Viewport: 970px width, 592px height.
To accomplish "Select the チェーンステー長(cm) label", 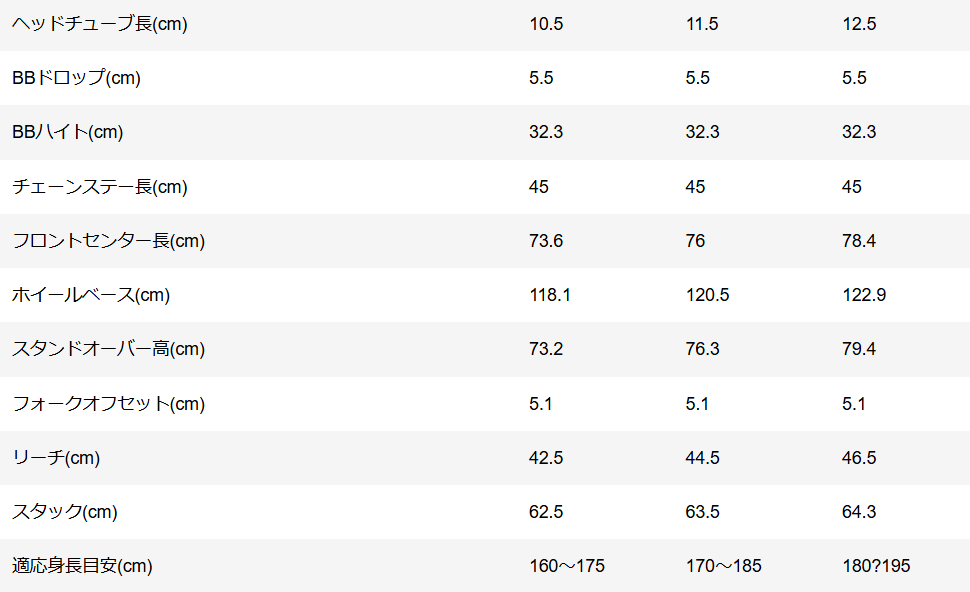I will (100, 187).
